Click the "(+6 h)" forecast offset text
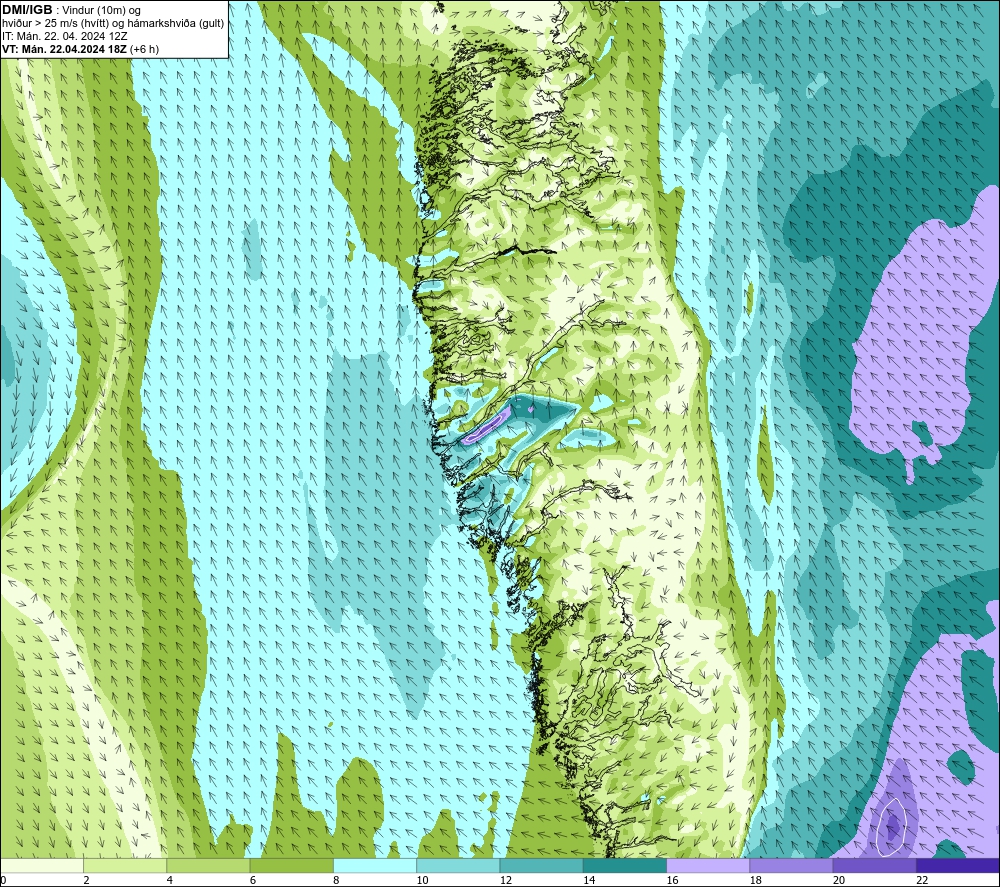 coord(145,49)
